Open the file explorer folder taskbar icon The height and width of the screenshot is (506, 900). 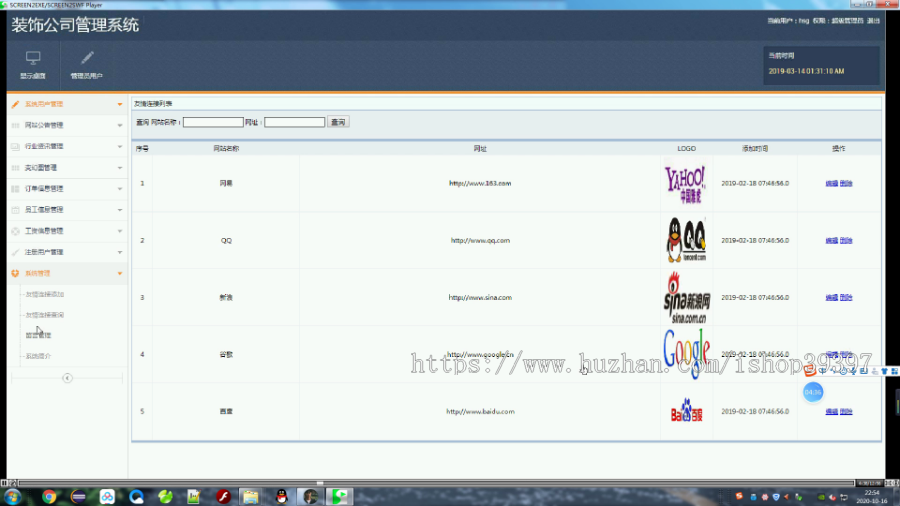tap(250, 496)
